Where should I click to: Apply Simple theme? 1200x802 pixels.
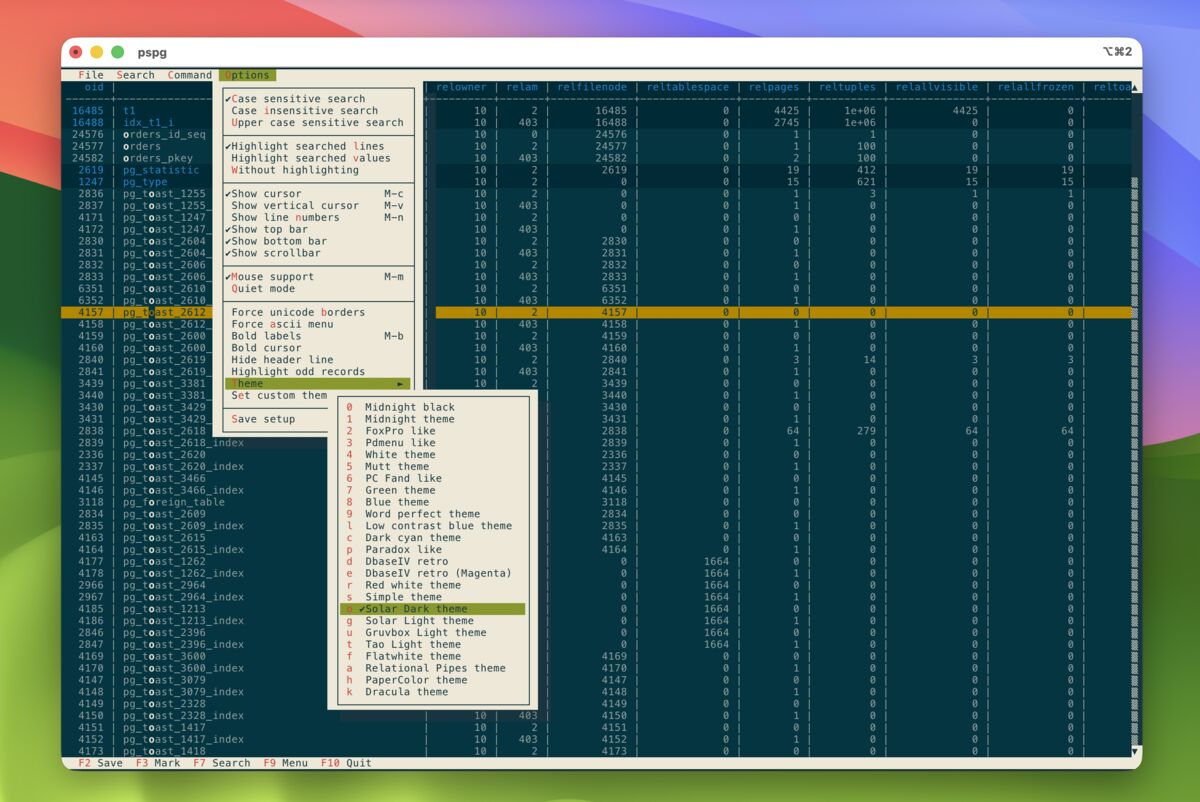click(432, 597)
